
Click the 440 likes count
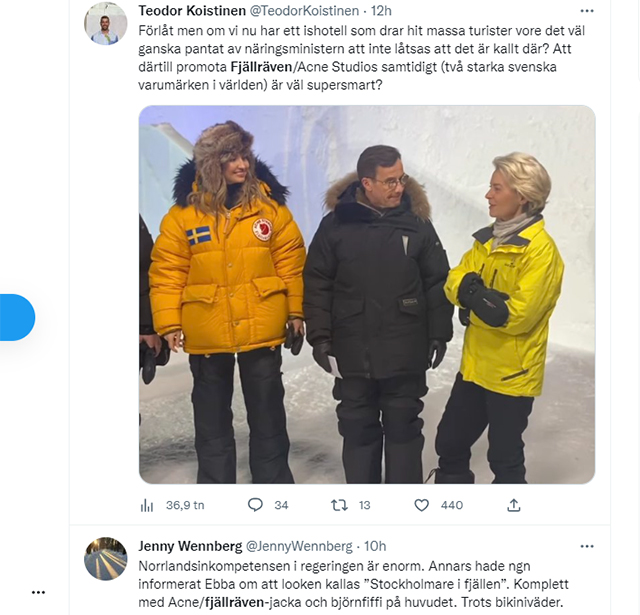pyautogui.click(x=451, y=505)
